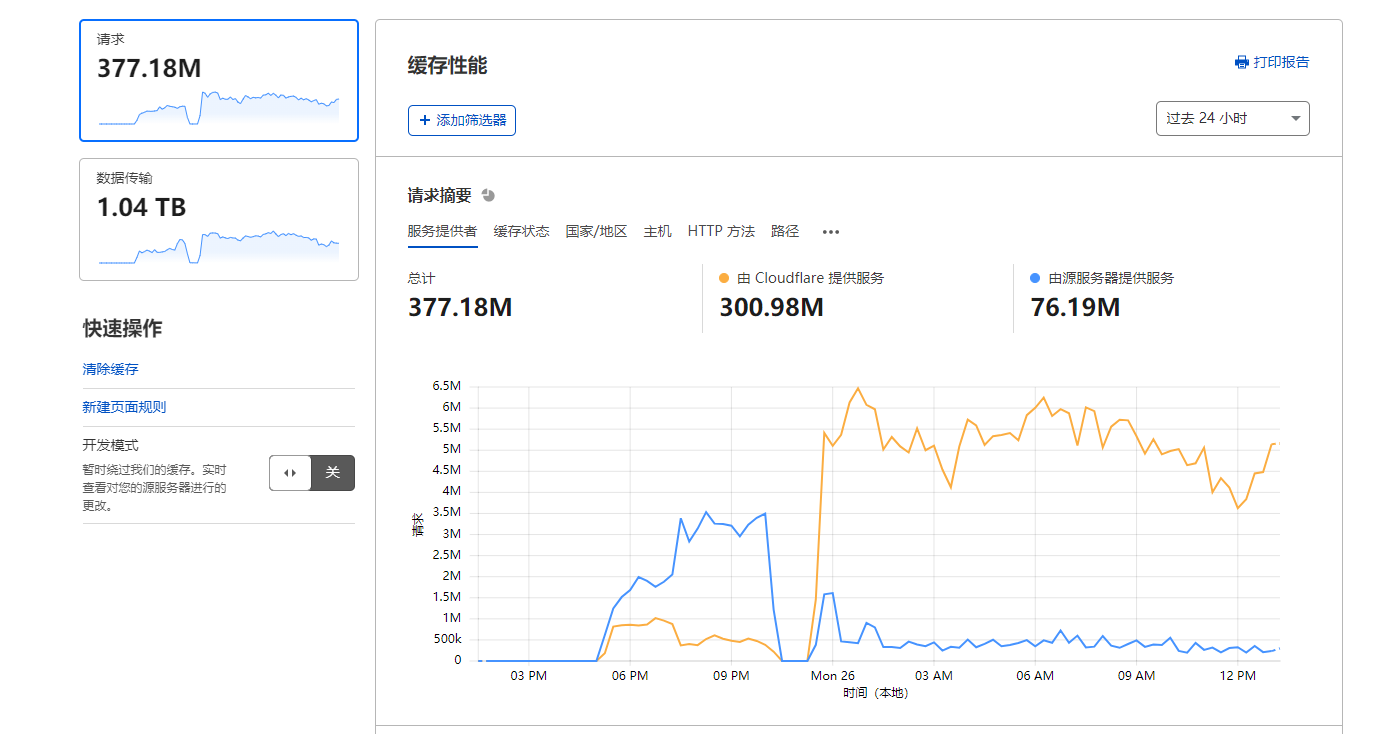
Task: Switch to the 国家/地区 tab
Action: 596,231
